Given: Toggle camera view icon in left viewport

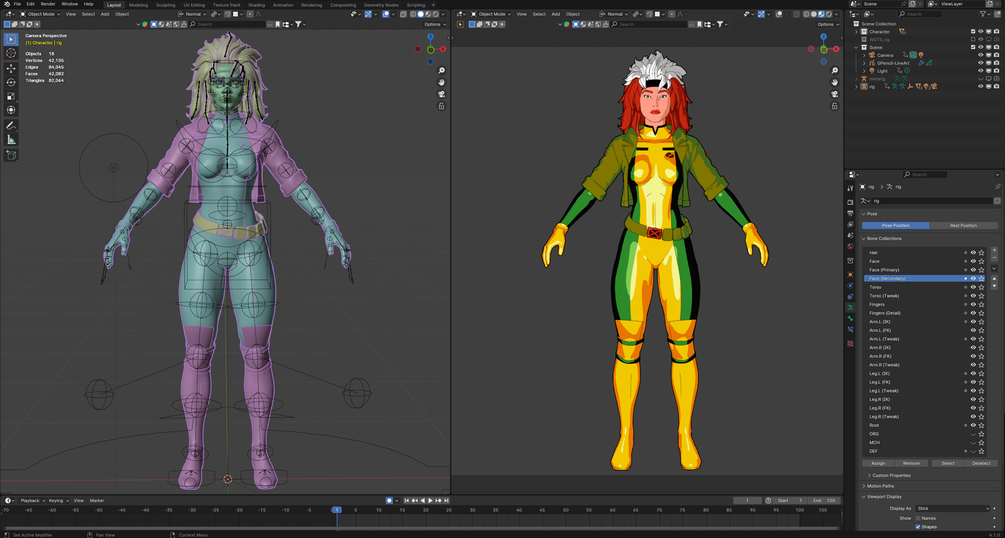Looking at the screenshot, I should tap(442, 94).
